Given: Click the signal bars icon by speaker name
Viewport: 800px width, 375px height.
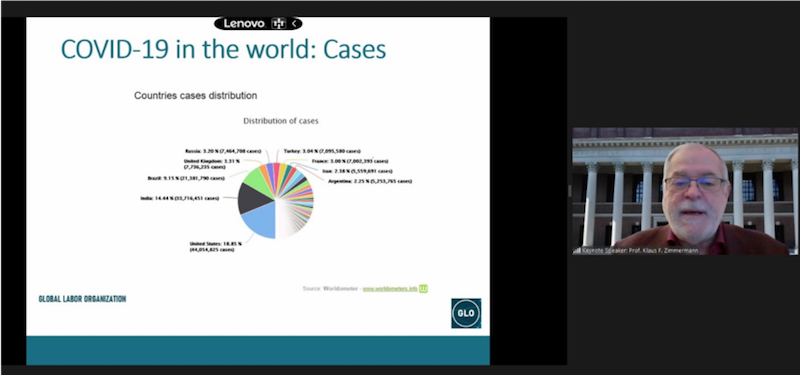Looking at the screenshot, I should click(577, 251).
